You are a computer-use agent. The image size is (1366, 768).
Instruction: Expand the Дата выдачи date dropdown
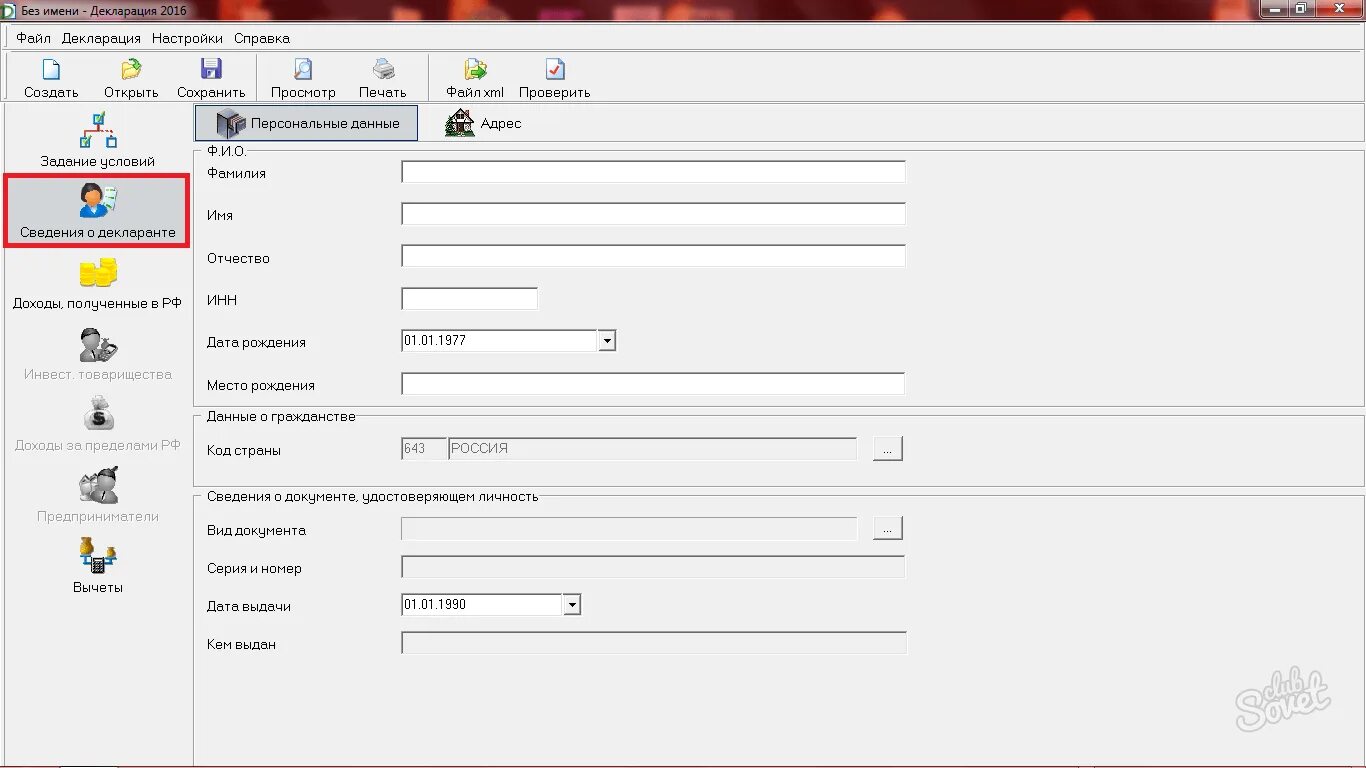click(x=571, y=605)
